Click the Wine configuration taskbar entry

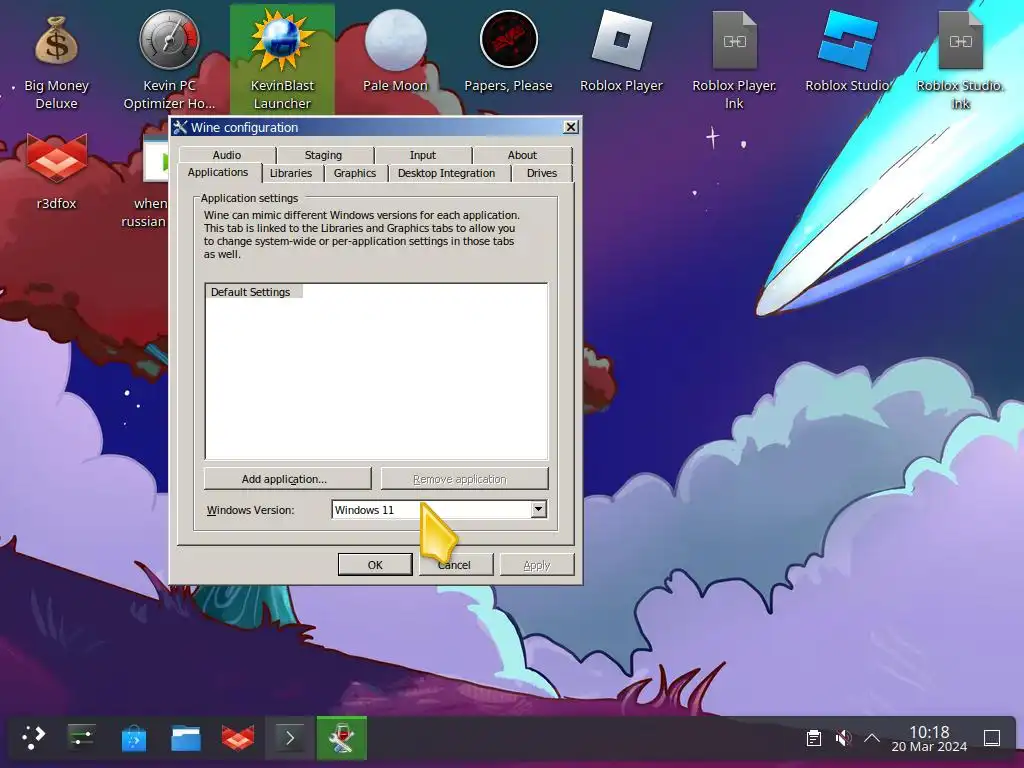tap(342, 738)
